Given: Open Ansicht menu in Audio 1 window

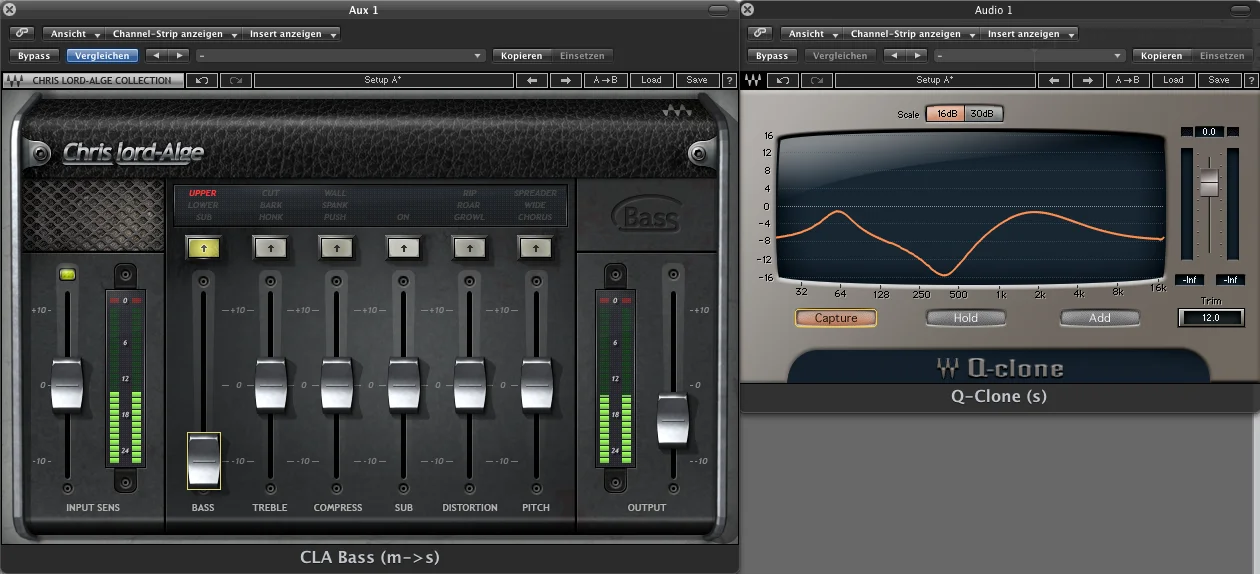Looking at the screenshot, I should click(813, 33).
